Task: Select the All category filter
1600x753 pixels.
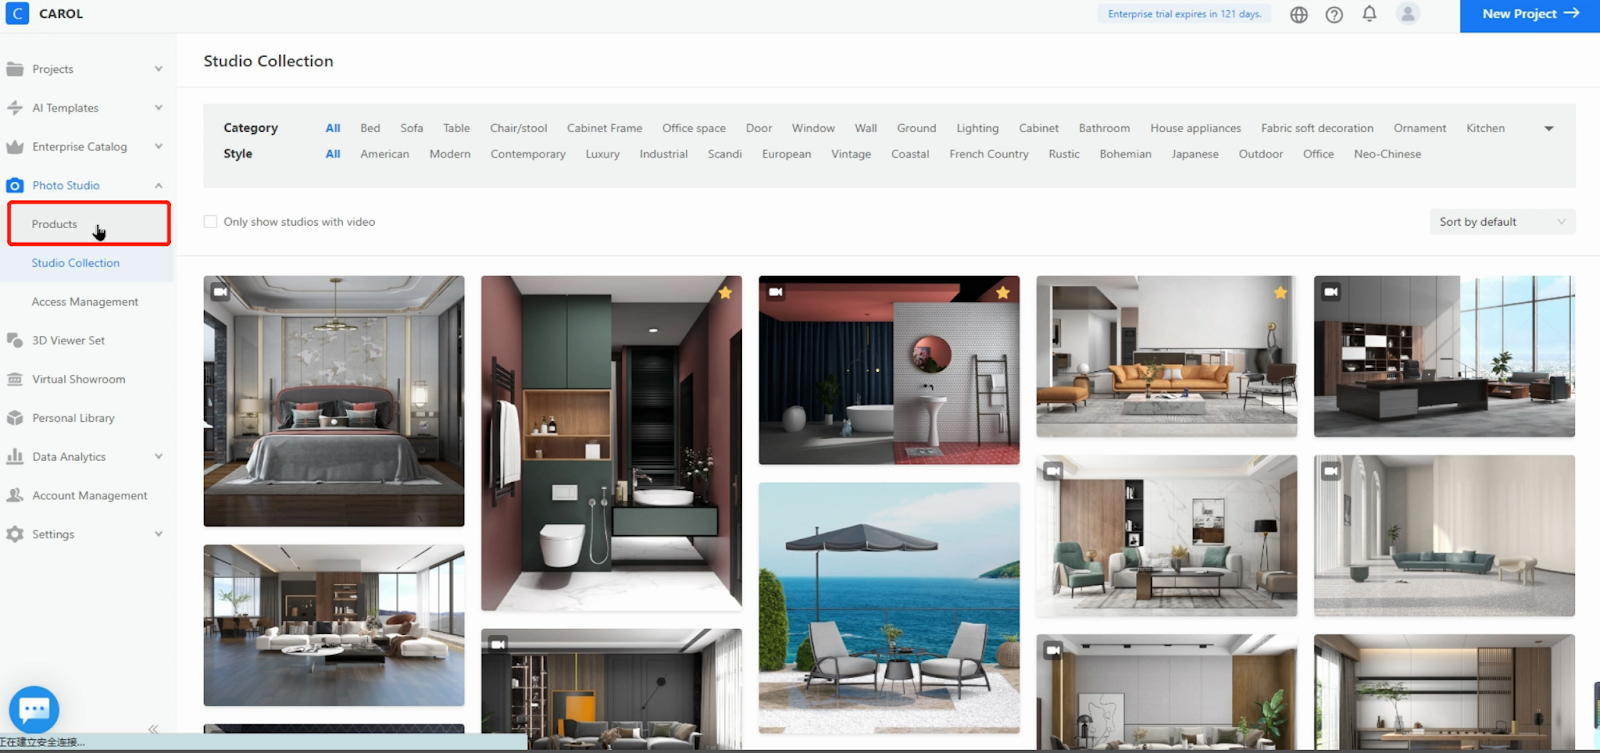Action: click(x=333, y=128)
